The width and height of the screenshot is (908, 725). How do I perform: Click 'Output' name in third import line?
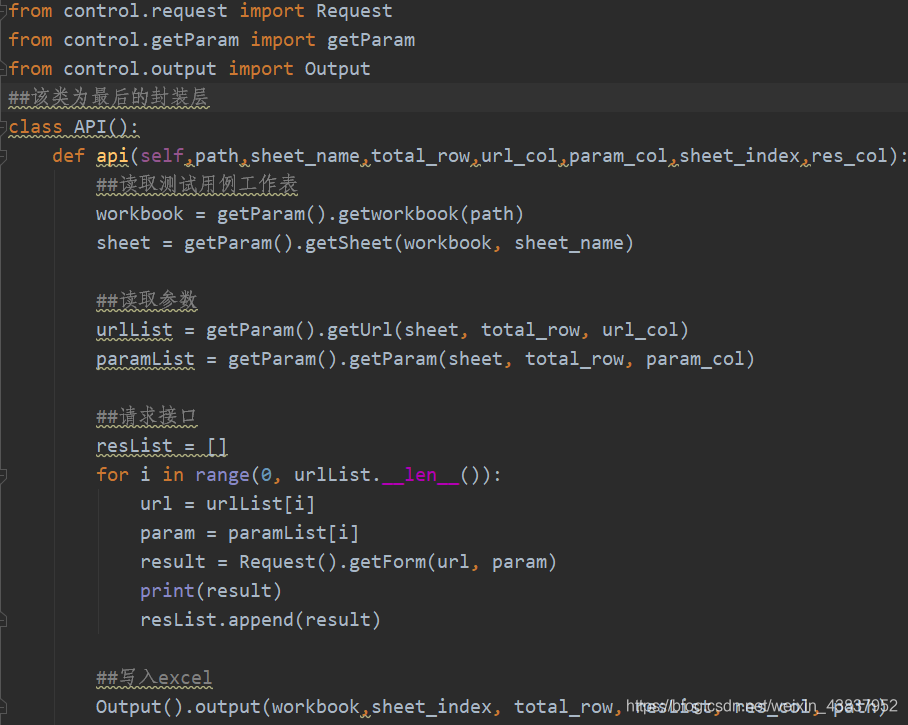[337, 69]
